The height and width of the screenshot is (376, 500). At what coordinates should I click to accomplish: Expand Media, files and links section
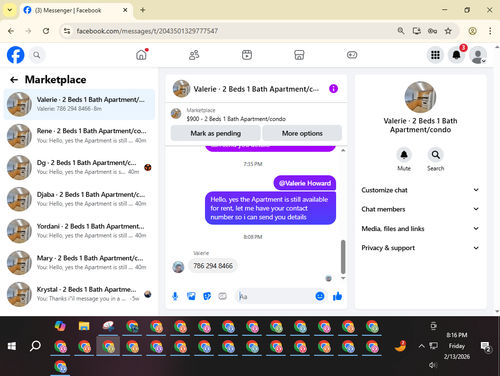point(420,229)
